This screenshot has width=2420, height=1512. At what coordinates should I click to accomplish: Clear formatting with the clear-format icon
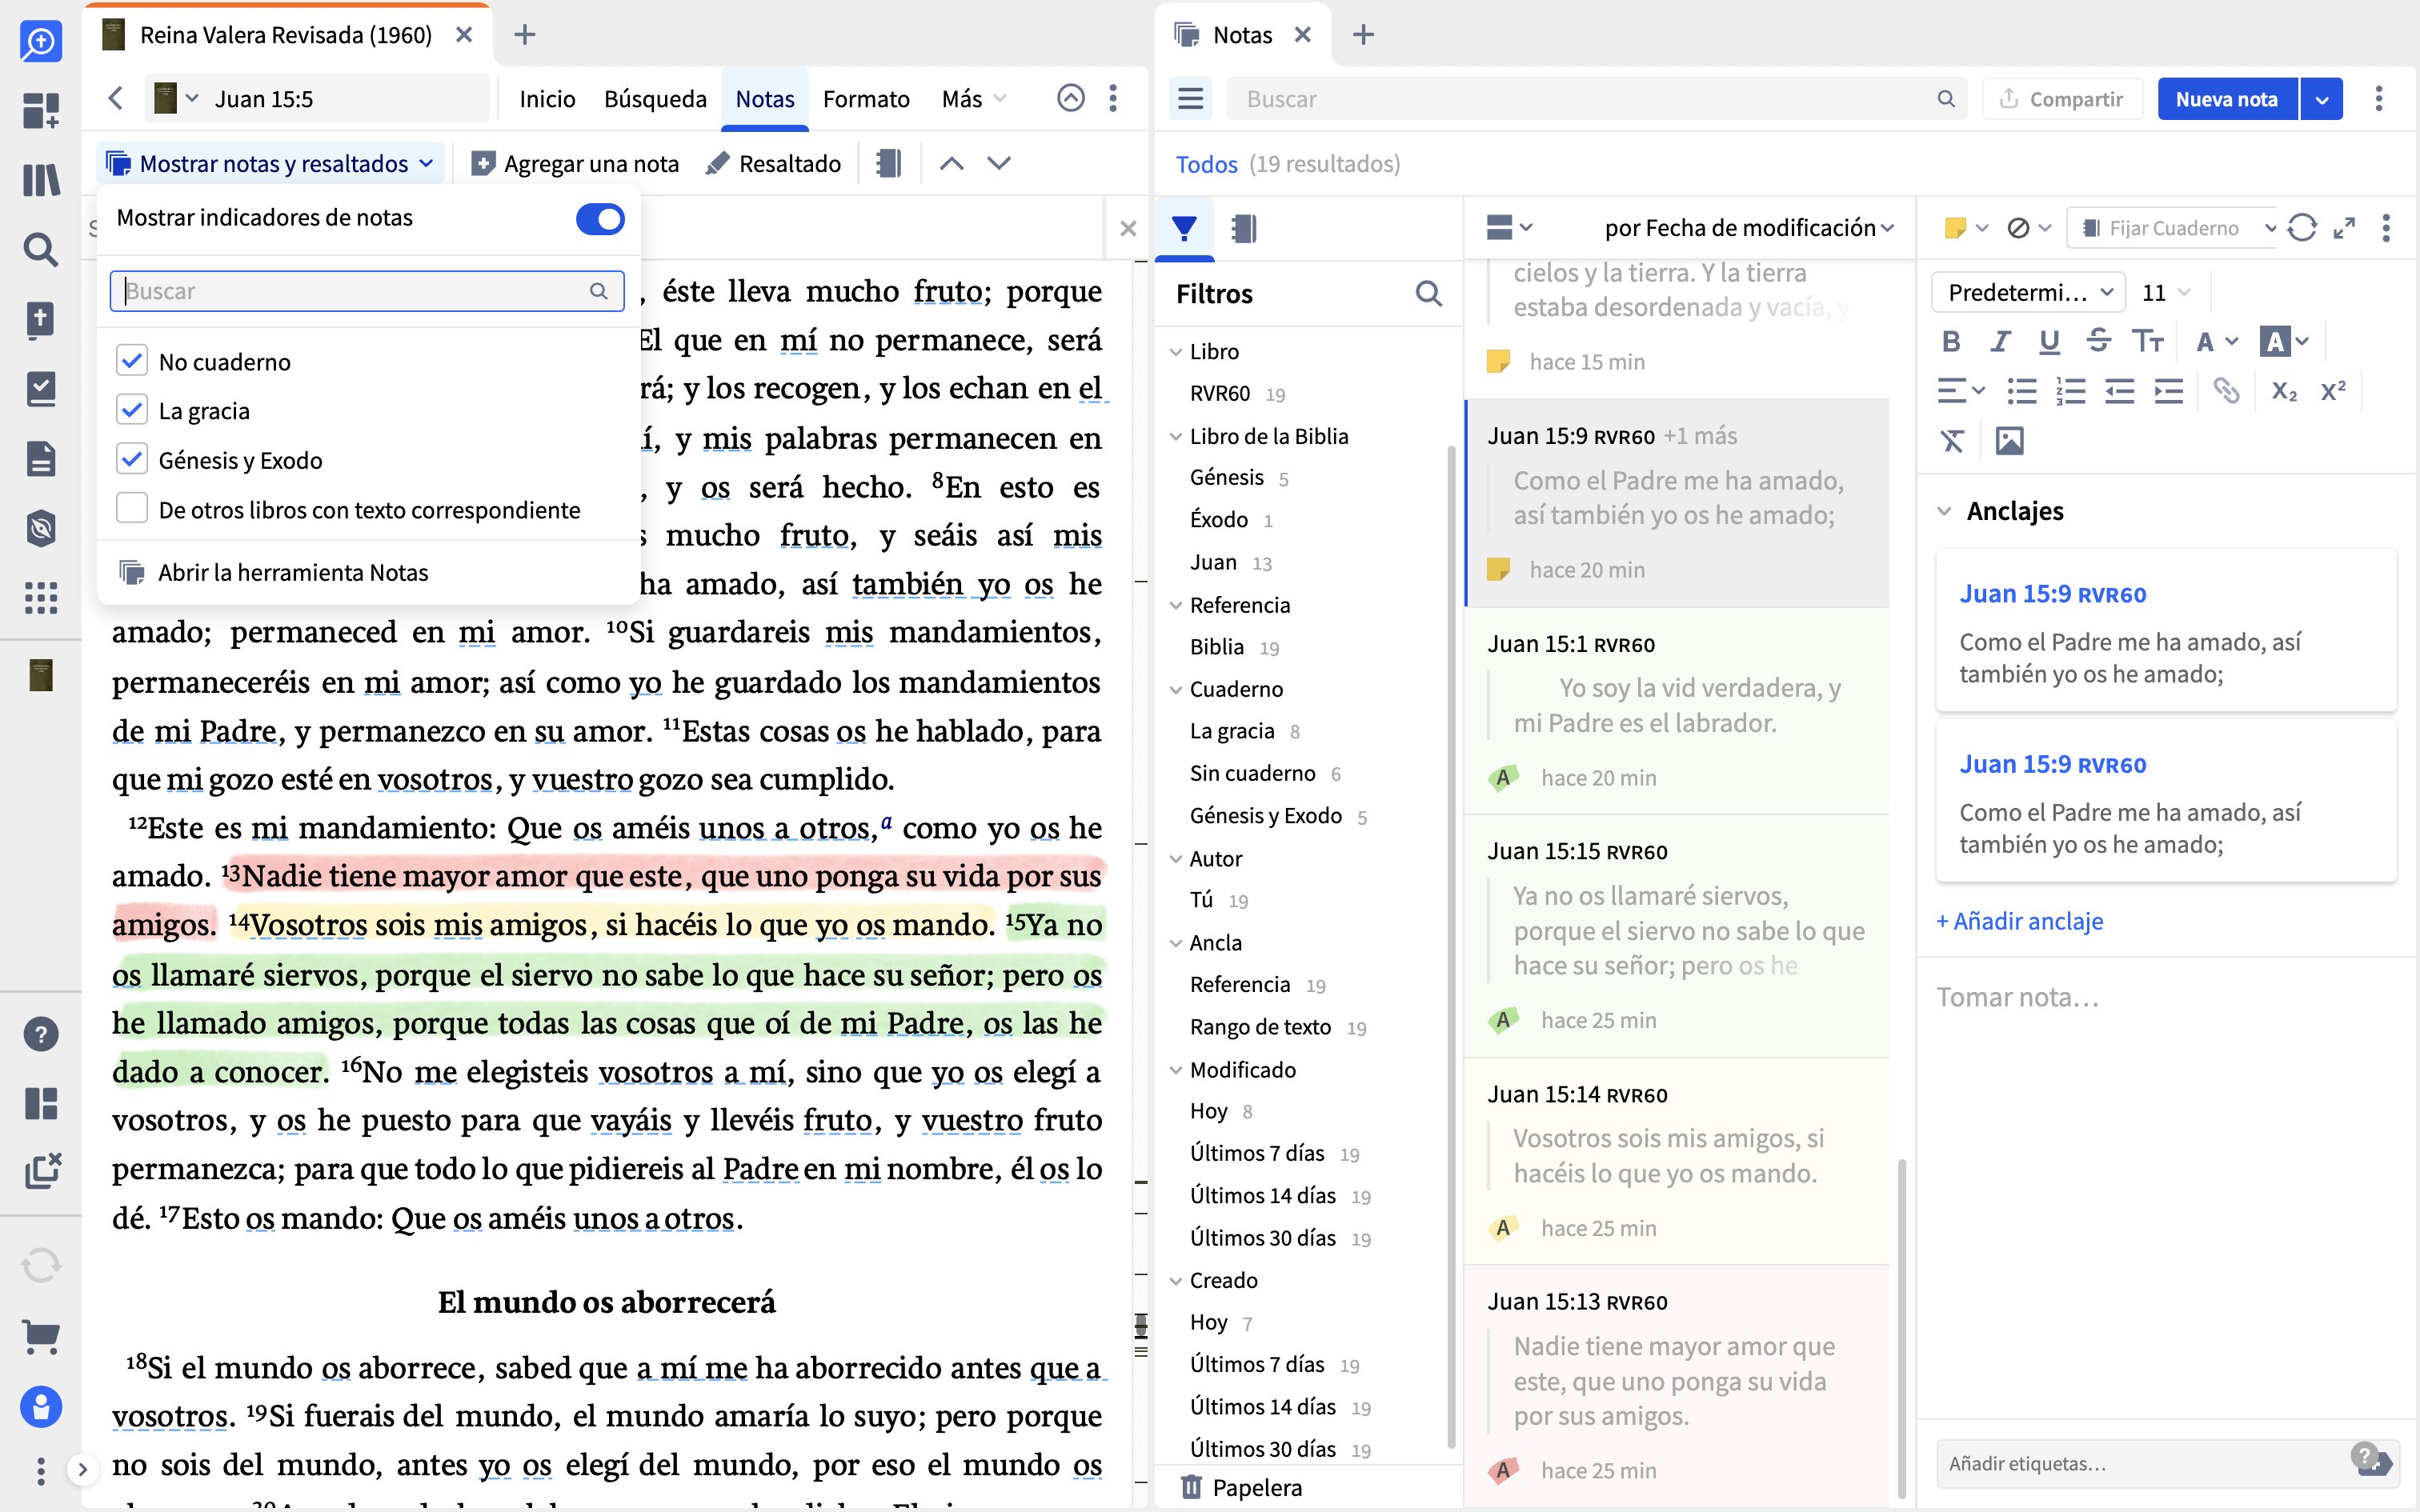(x=1952, y=440)
